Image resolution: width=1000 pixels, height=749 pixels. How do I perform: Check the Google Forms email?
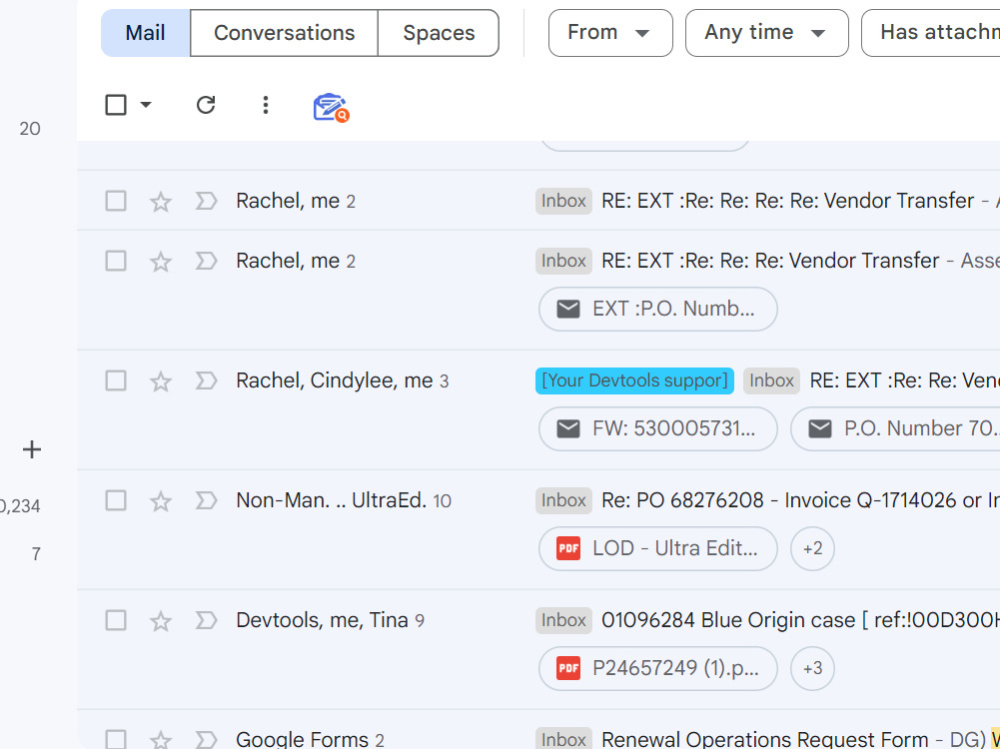coord(115,740)
